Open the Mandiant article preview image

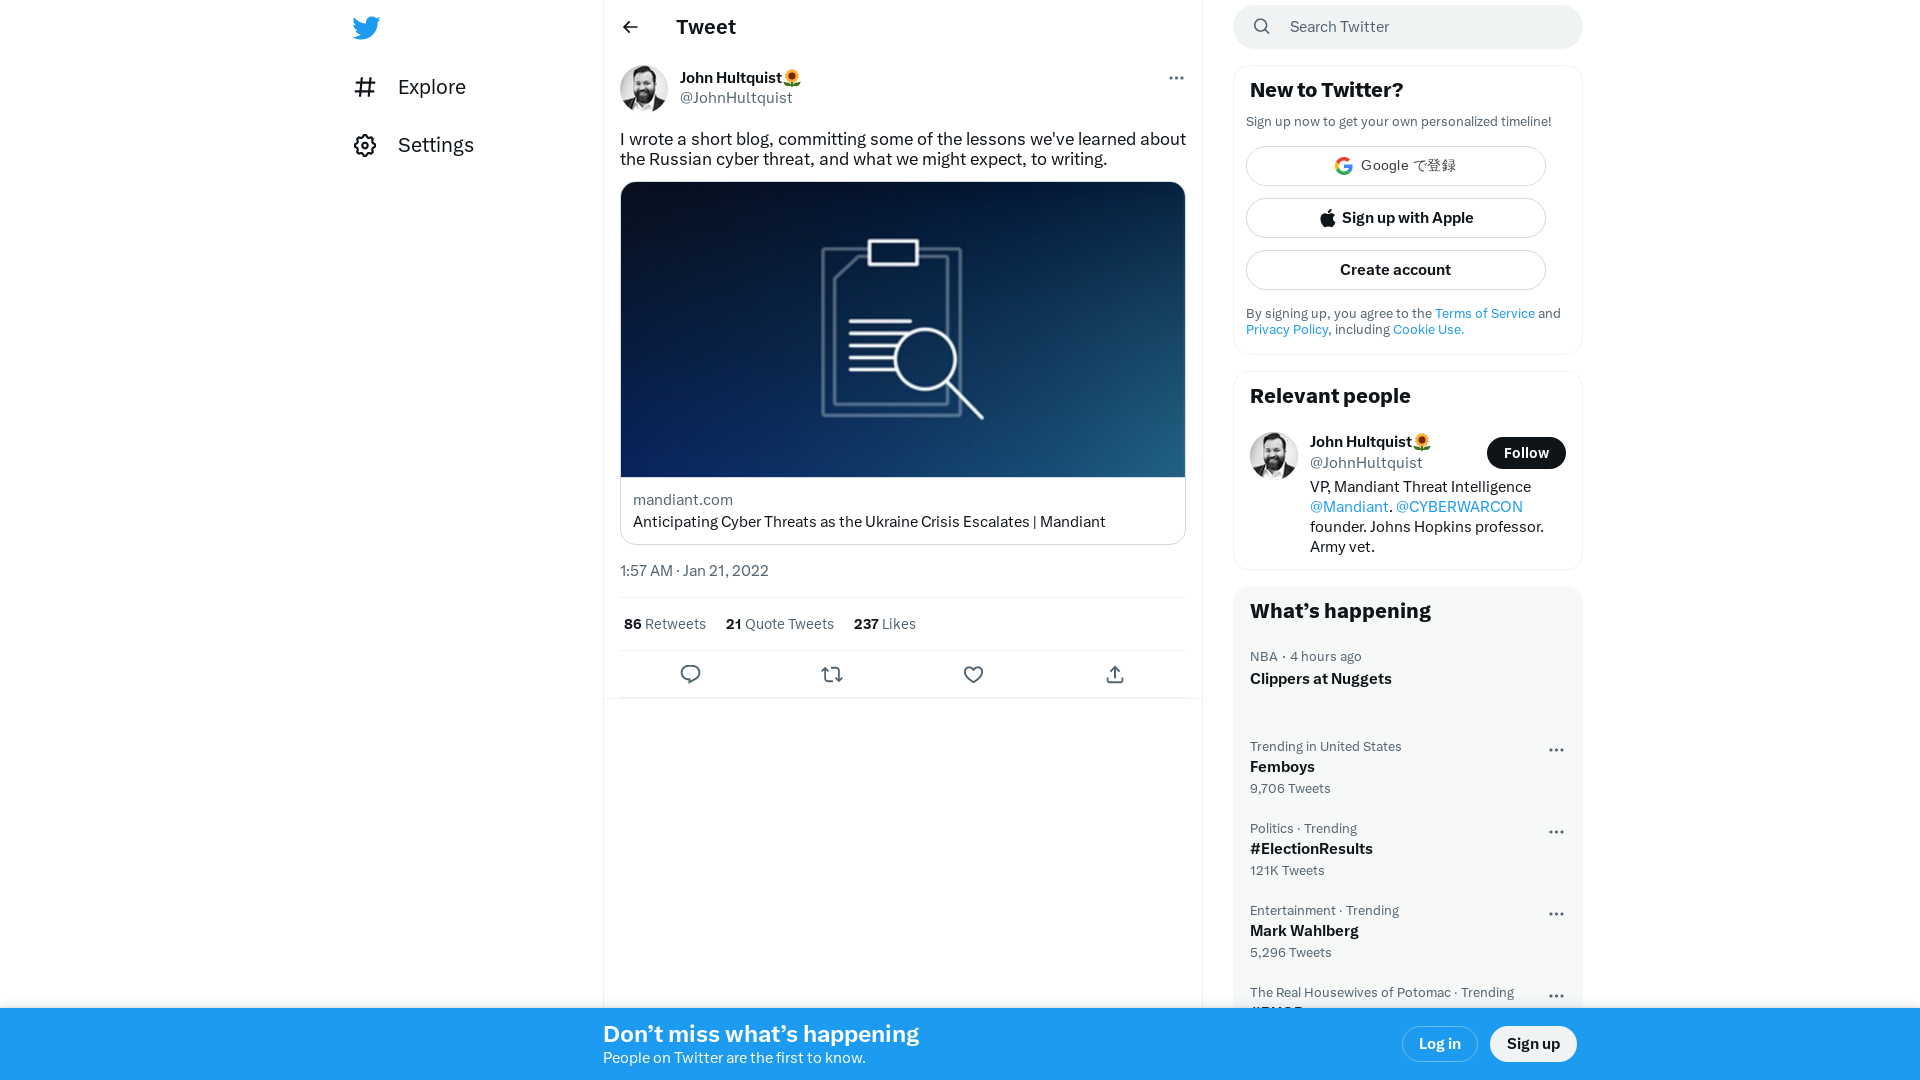[903, 329]
